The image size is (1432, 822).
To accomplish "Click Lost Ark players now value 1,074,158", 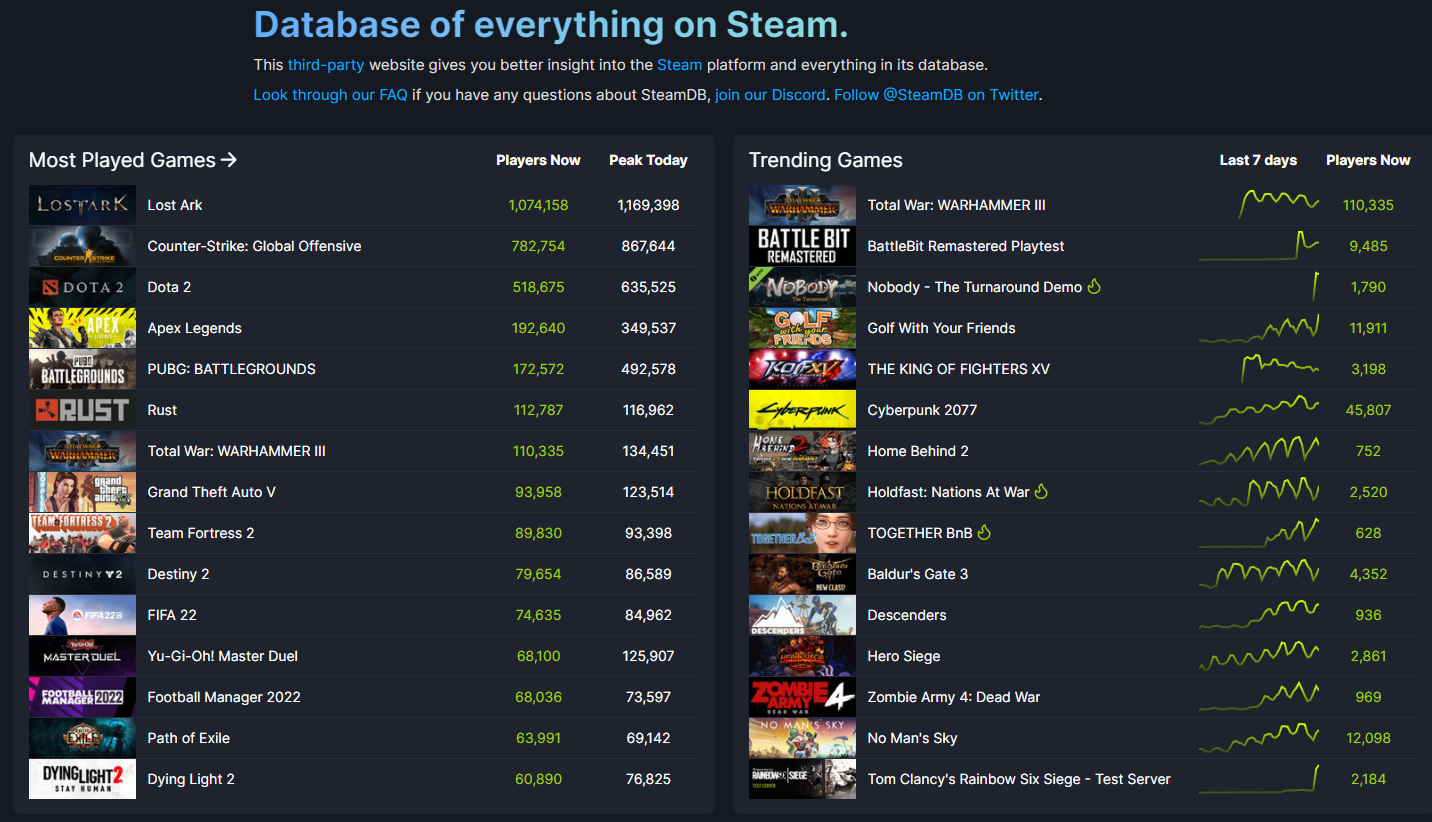I will click(538, 205).
